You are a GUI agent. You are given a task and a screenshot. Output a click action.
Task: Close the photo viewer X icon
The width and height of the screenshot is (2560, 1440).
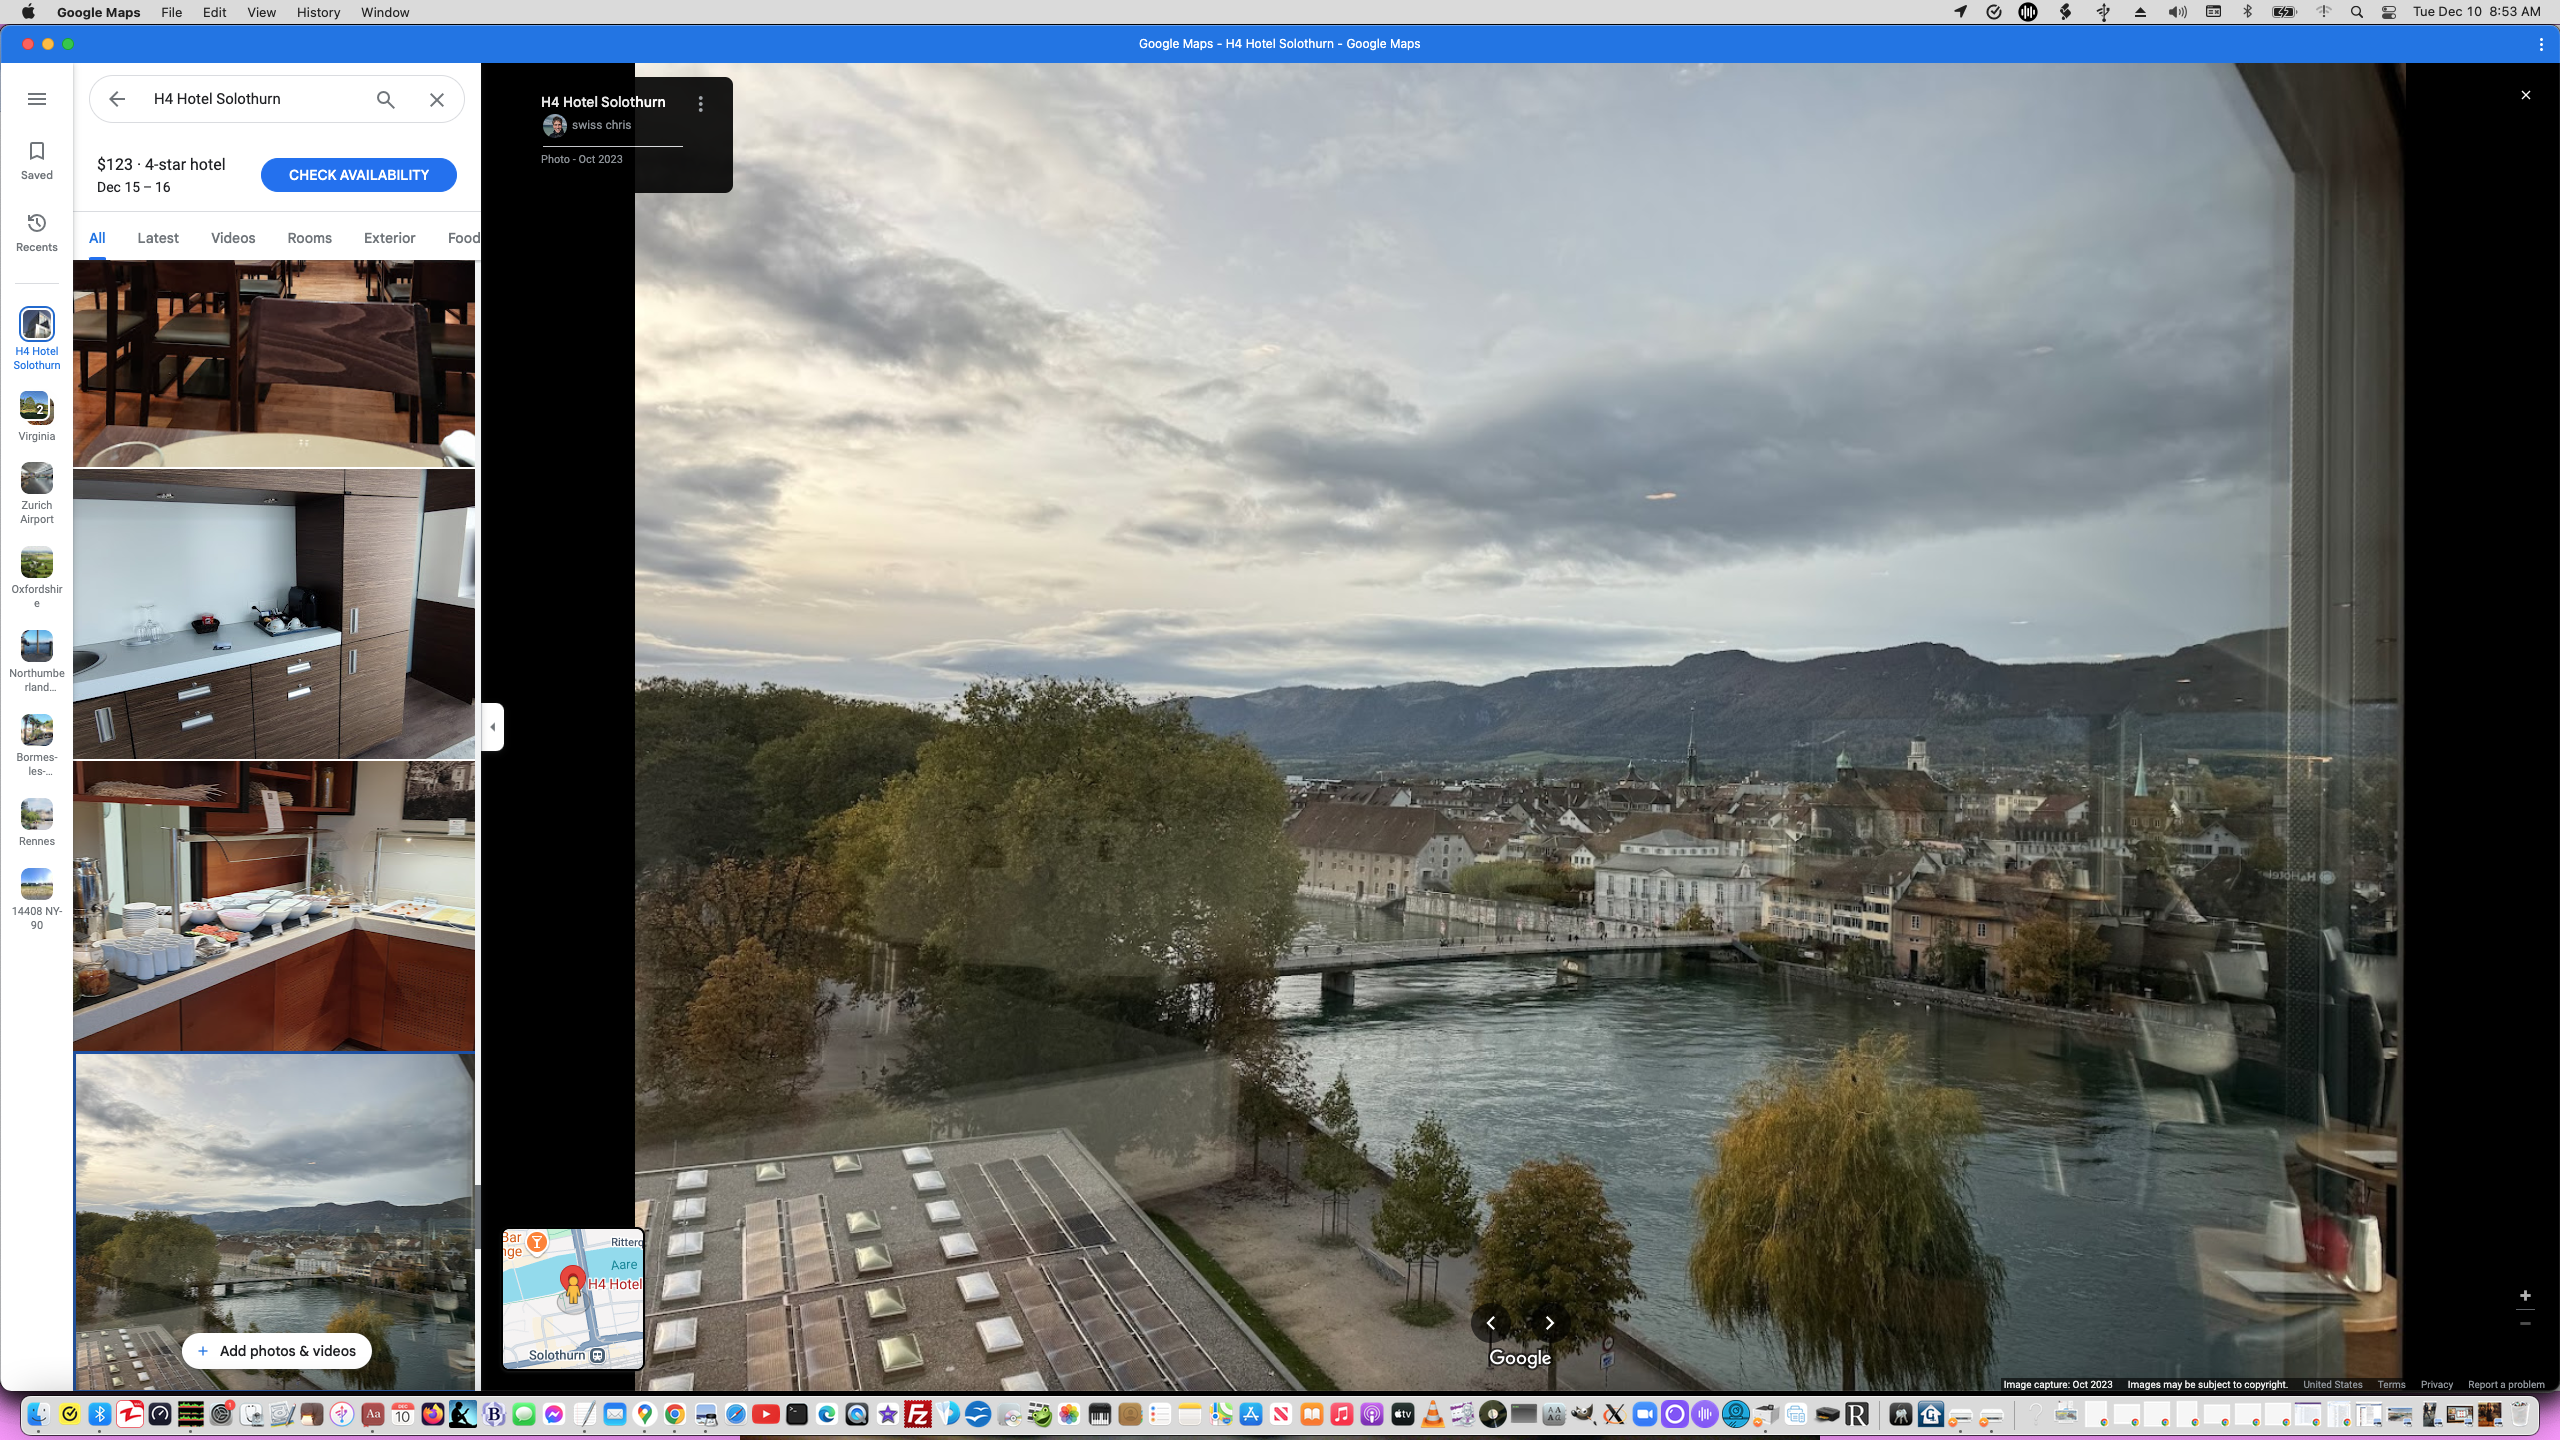(2526, 95)
